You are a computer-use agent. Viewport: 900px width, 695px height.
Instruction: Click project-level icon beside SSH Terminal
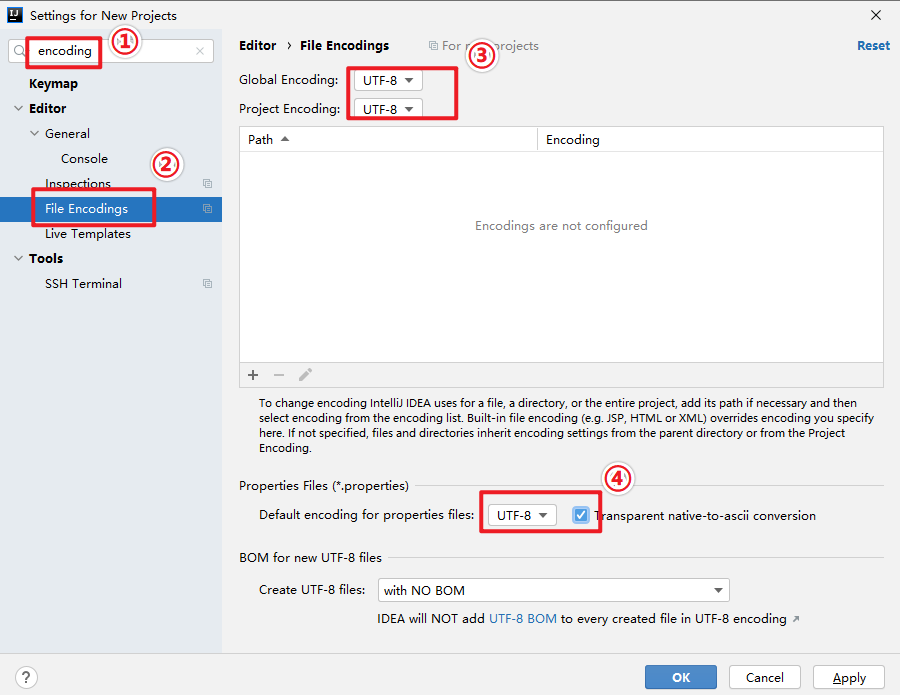tap(208, 284)
